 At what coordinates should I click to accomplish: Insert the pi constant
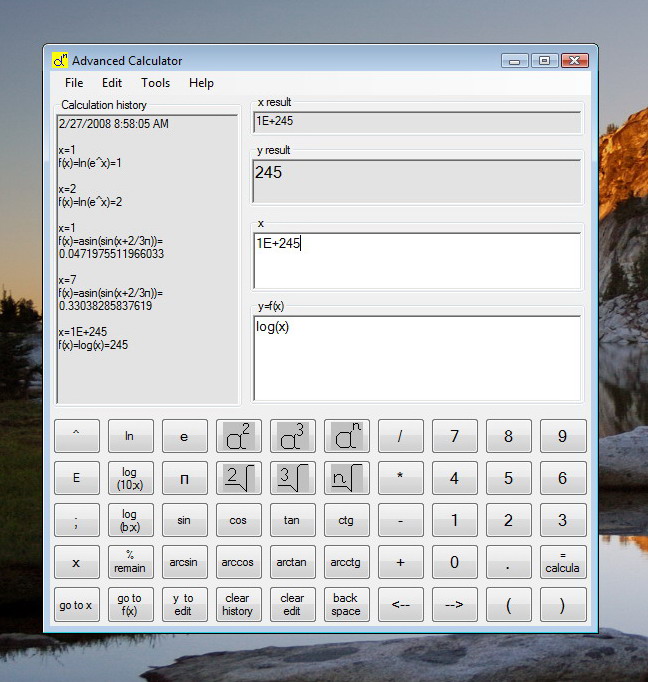click(x=184, y=478)
